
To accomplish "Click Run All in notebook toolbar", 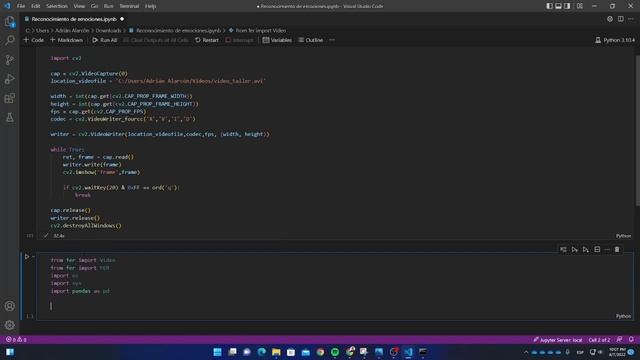I will pyautogui.click(x=104, y=40).
